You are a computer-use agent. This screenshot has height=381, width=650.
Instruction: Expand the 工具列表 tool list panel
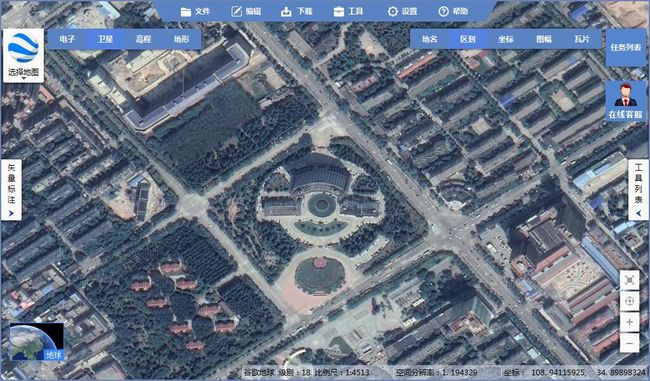pos(638,190)
